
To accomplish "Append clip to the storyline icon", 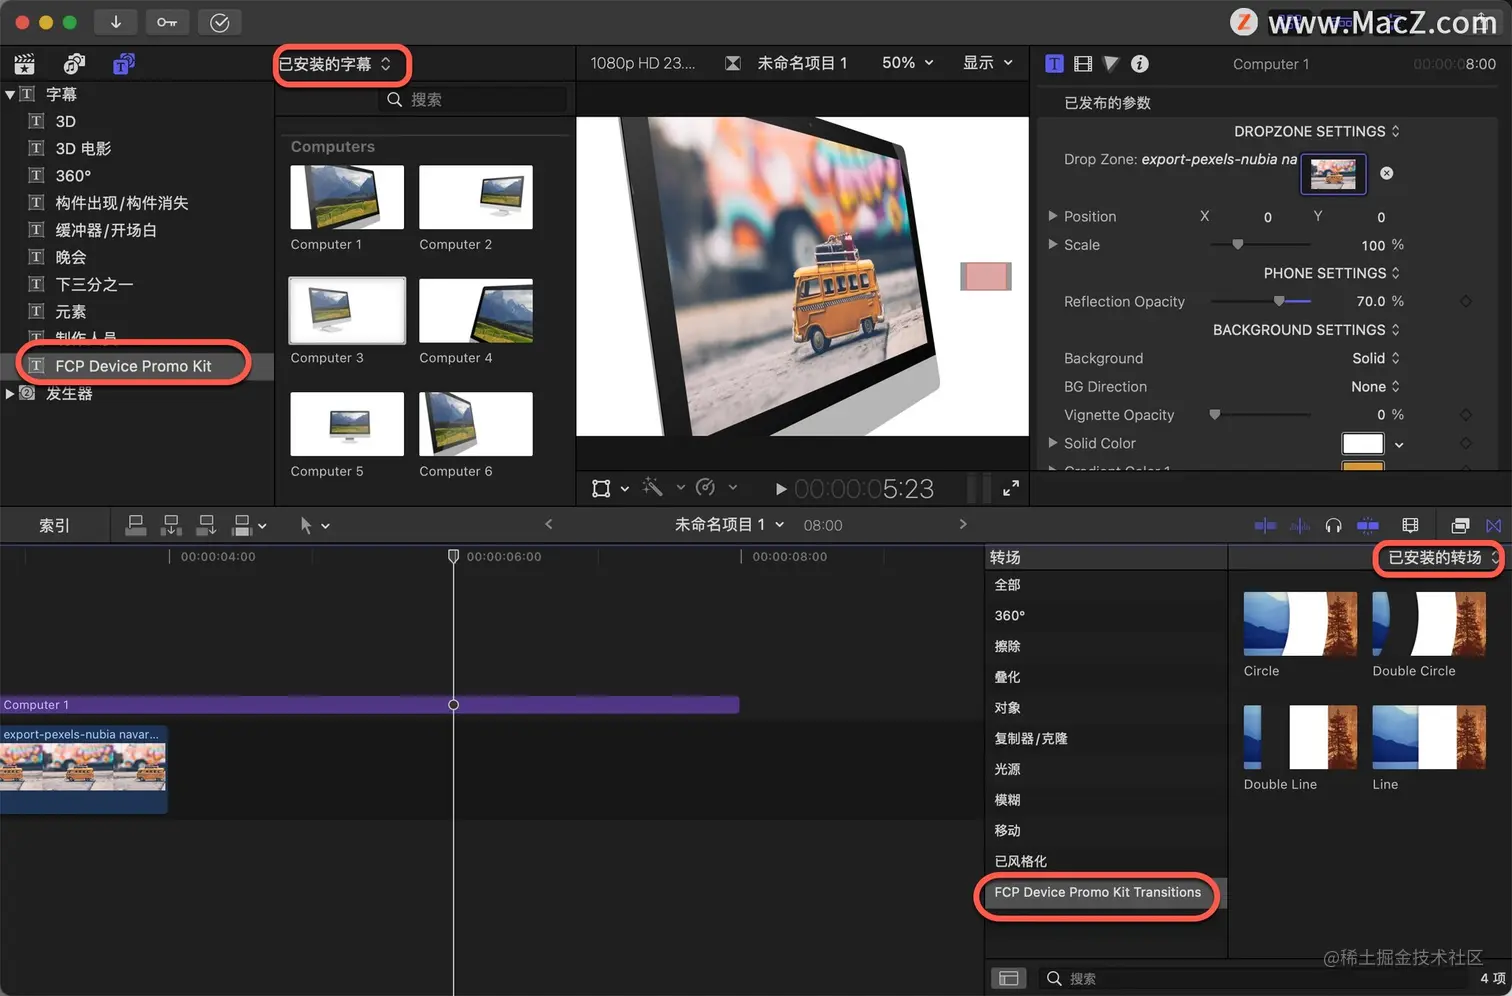I will click(207, 525).
